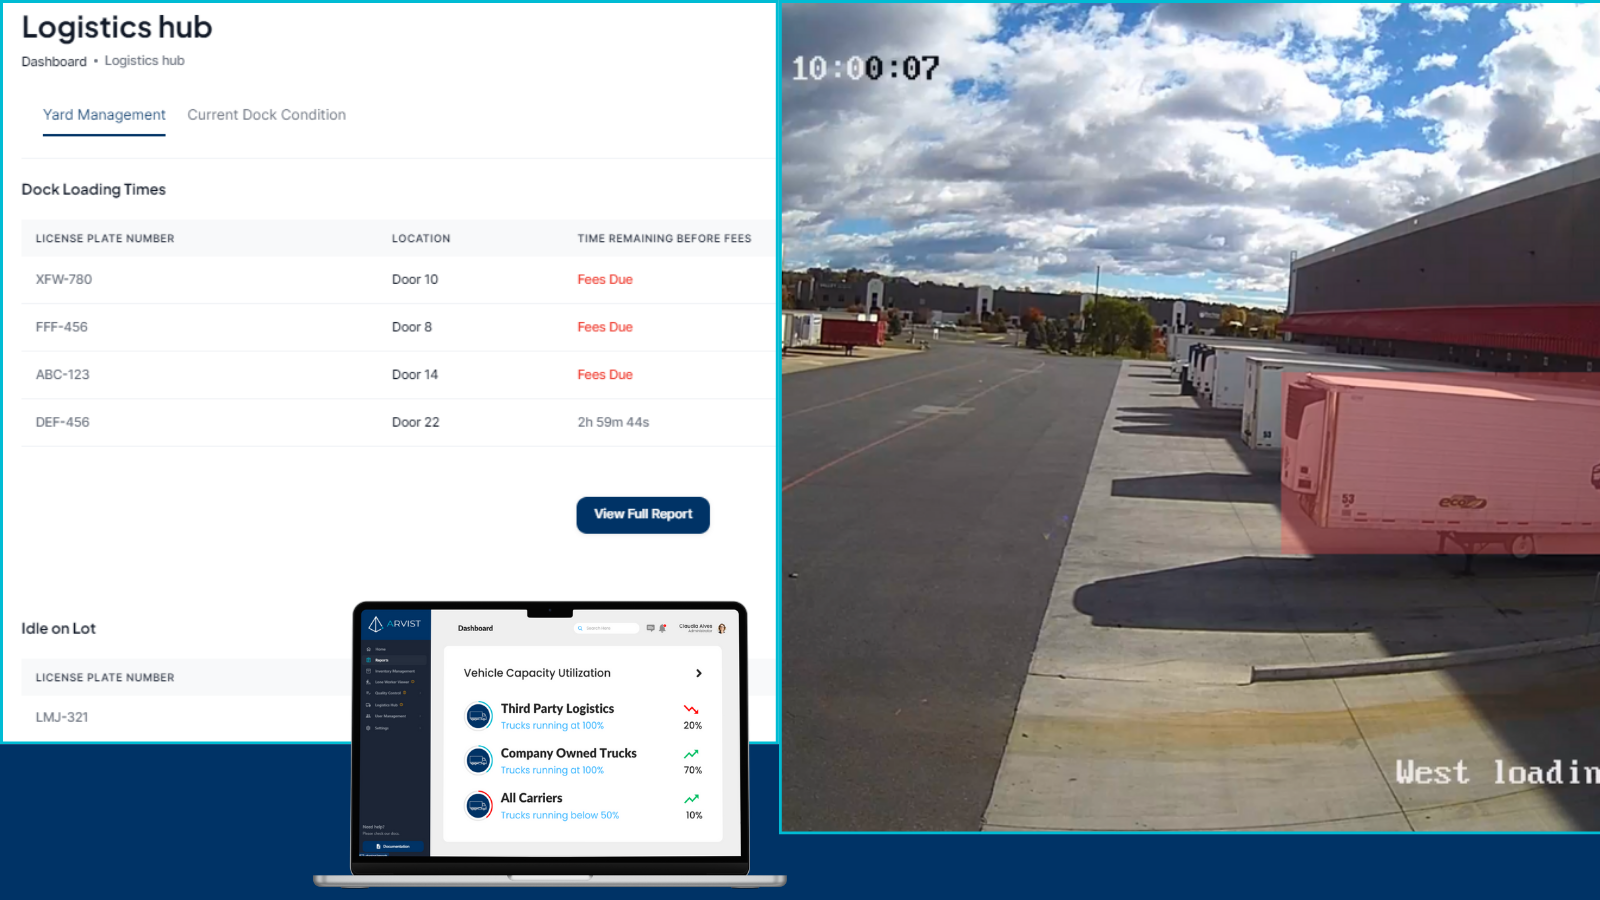This screenshot has width=1600, height=900.
Task: Open the notifications bell icon
Action: coord(662,628)
